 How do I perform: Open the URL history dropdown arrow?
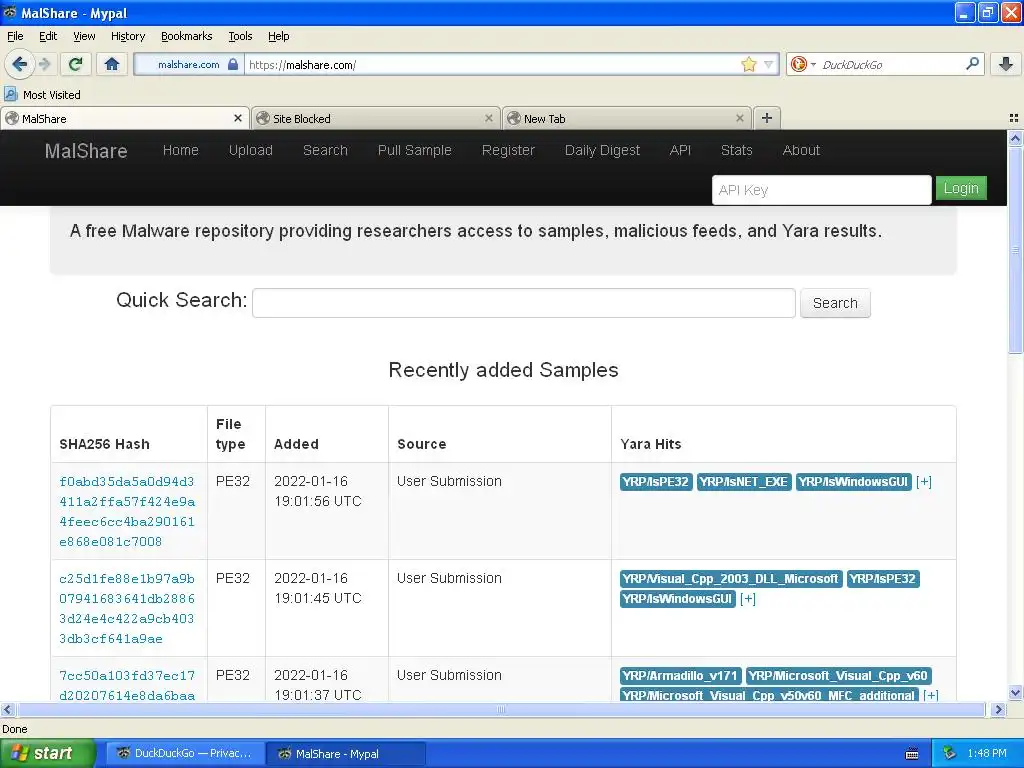[769, 64]
